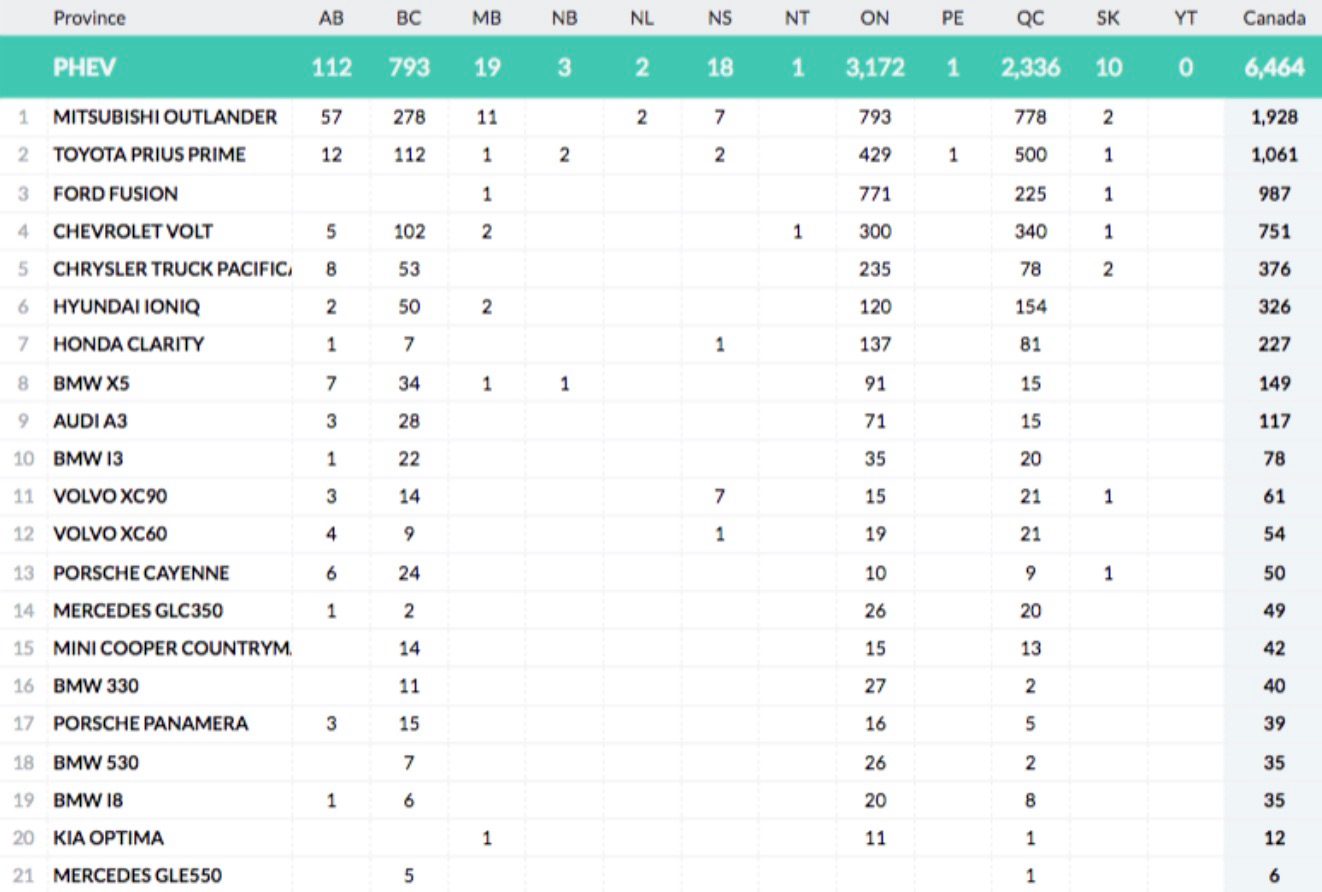This screenshot has height=892, width=1322.
Task: Click Honda Clarity Ontario value 137
Action: [x=875, y=344]
